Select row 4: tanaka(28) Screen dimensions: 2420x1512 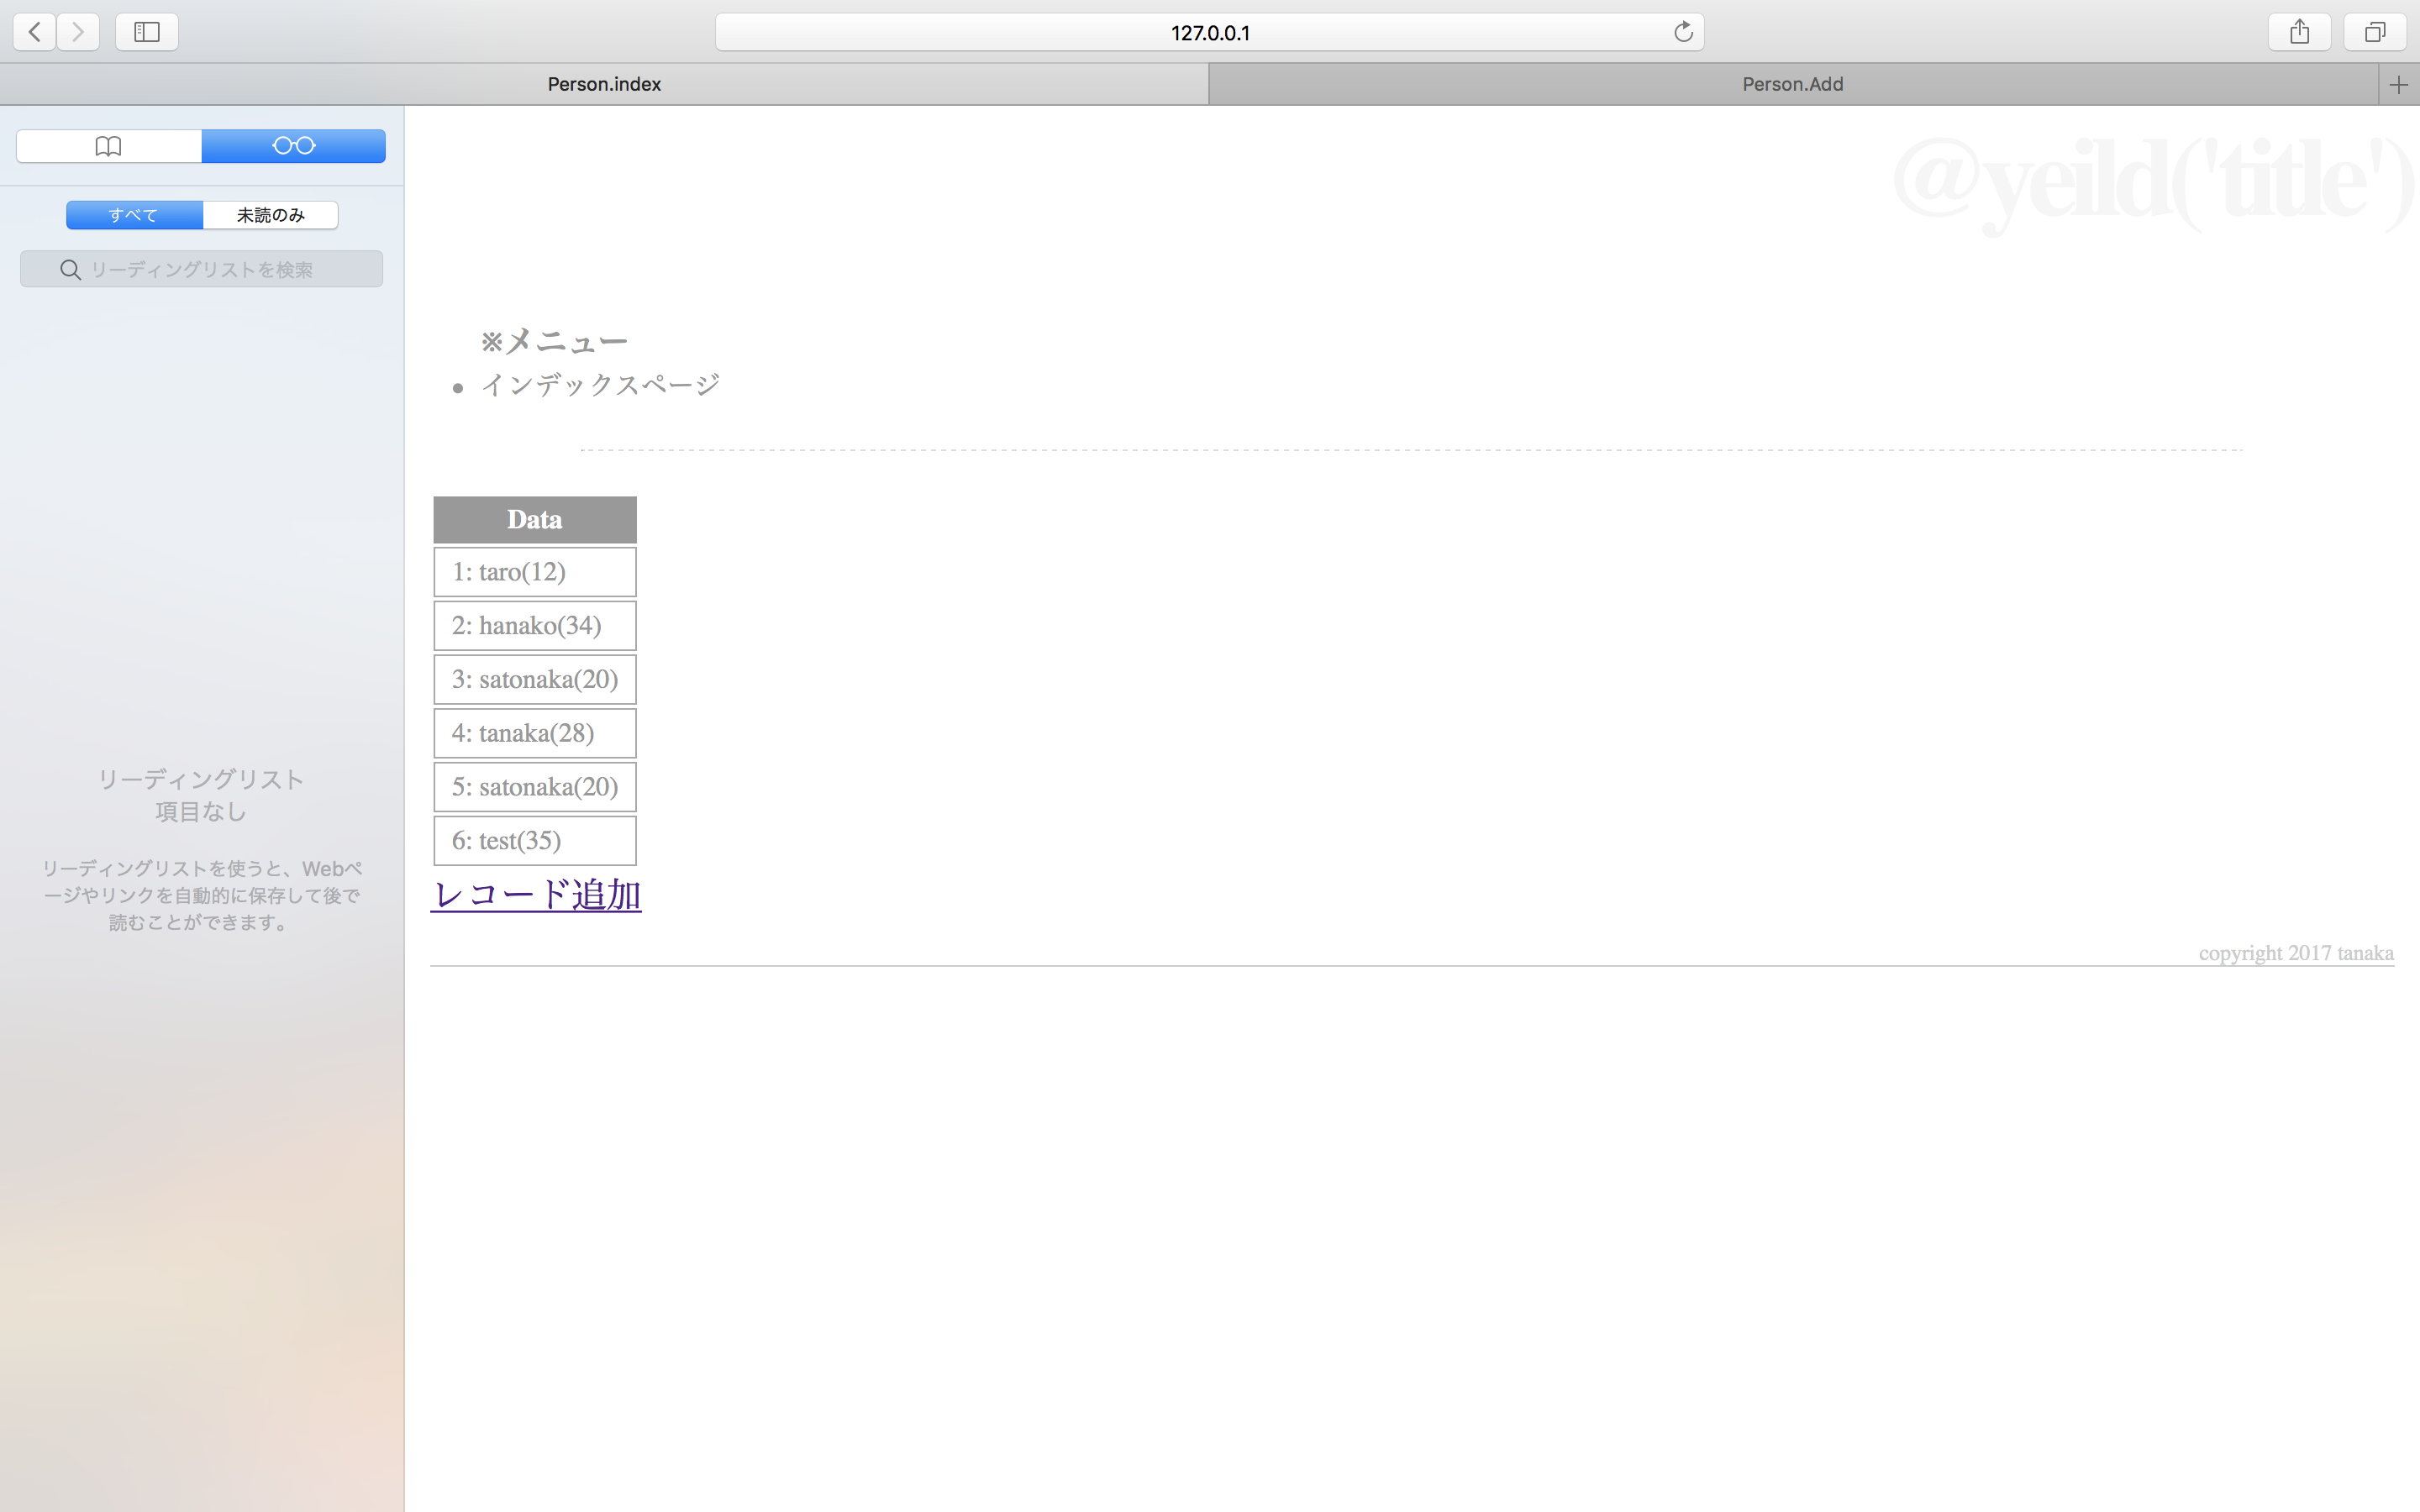tap(535, 733)
